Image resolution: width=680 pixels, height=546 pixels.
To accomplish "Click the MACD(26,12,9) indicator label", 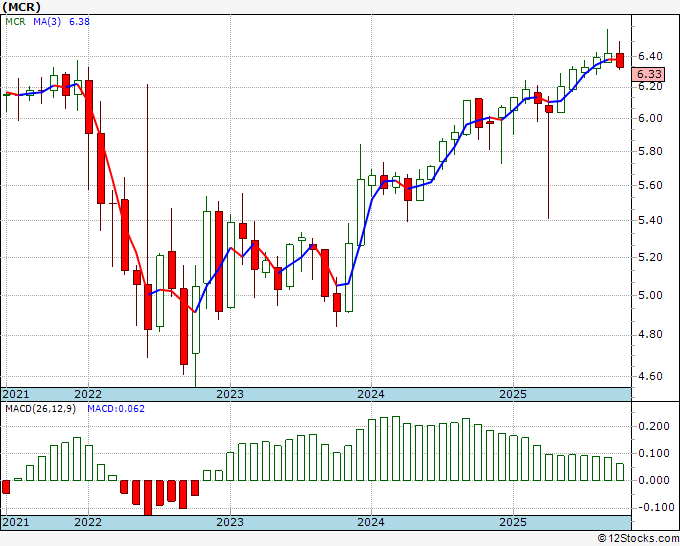I will coord(40,409).
